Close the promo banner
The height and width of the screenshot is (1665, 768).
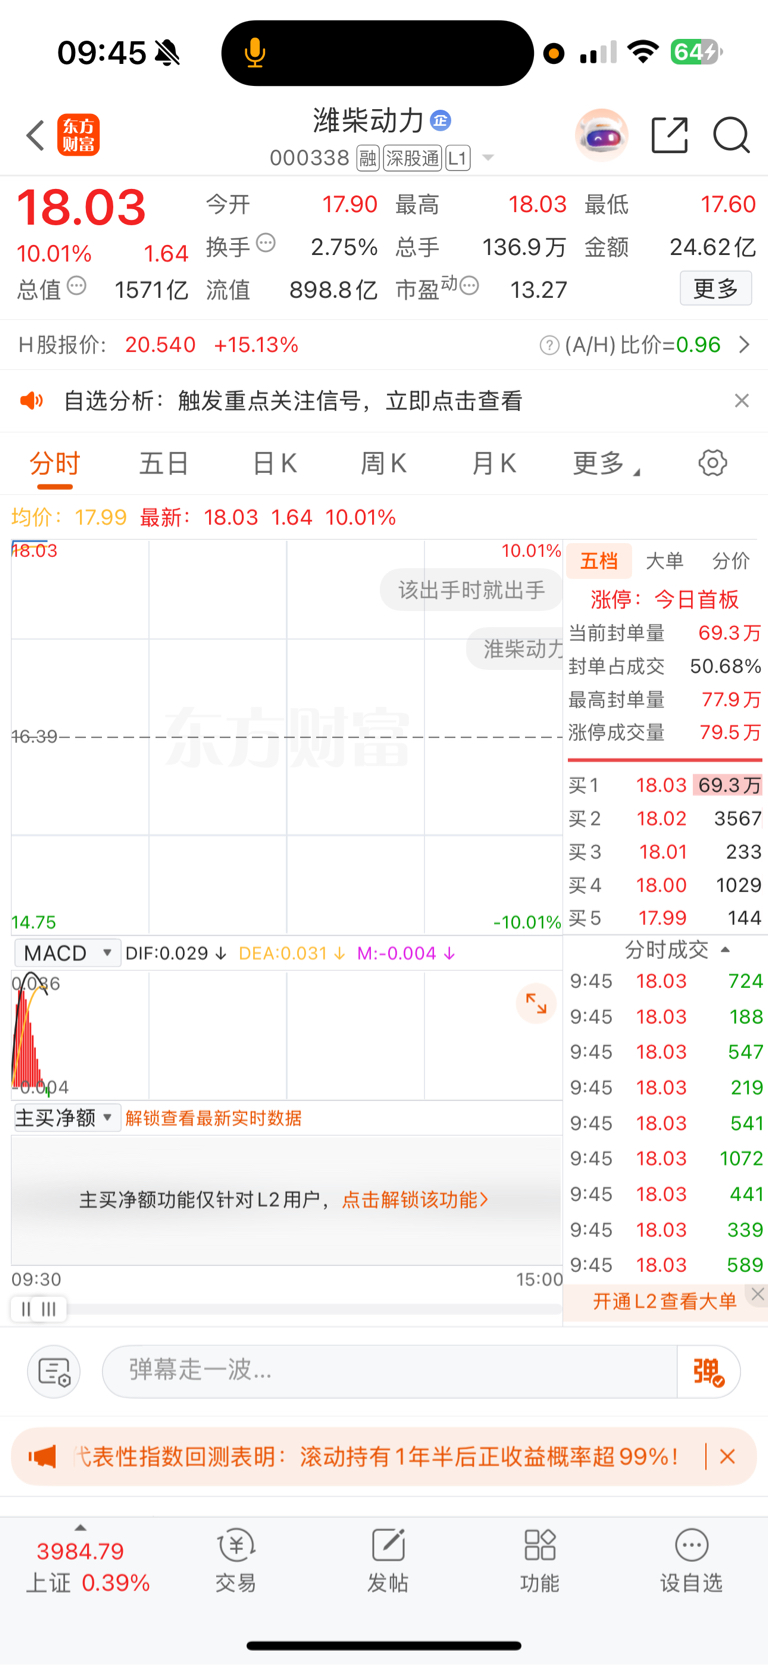coord(727,1456)
